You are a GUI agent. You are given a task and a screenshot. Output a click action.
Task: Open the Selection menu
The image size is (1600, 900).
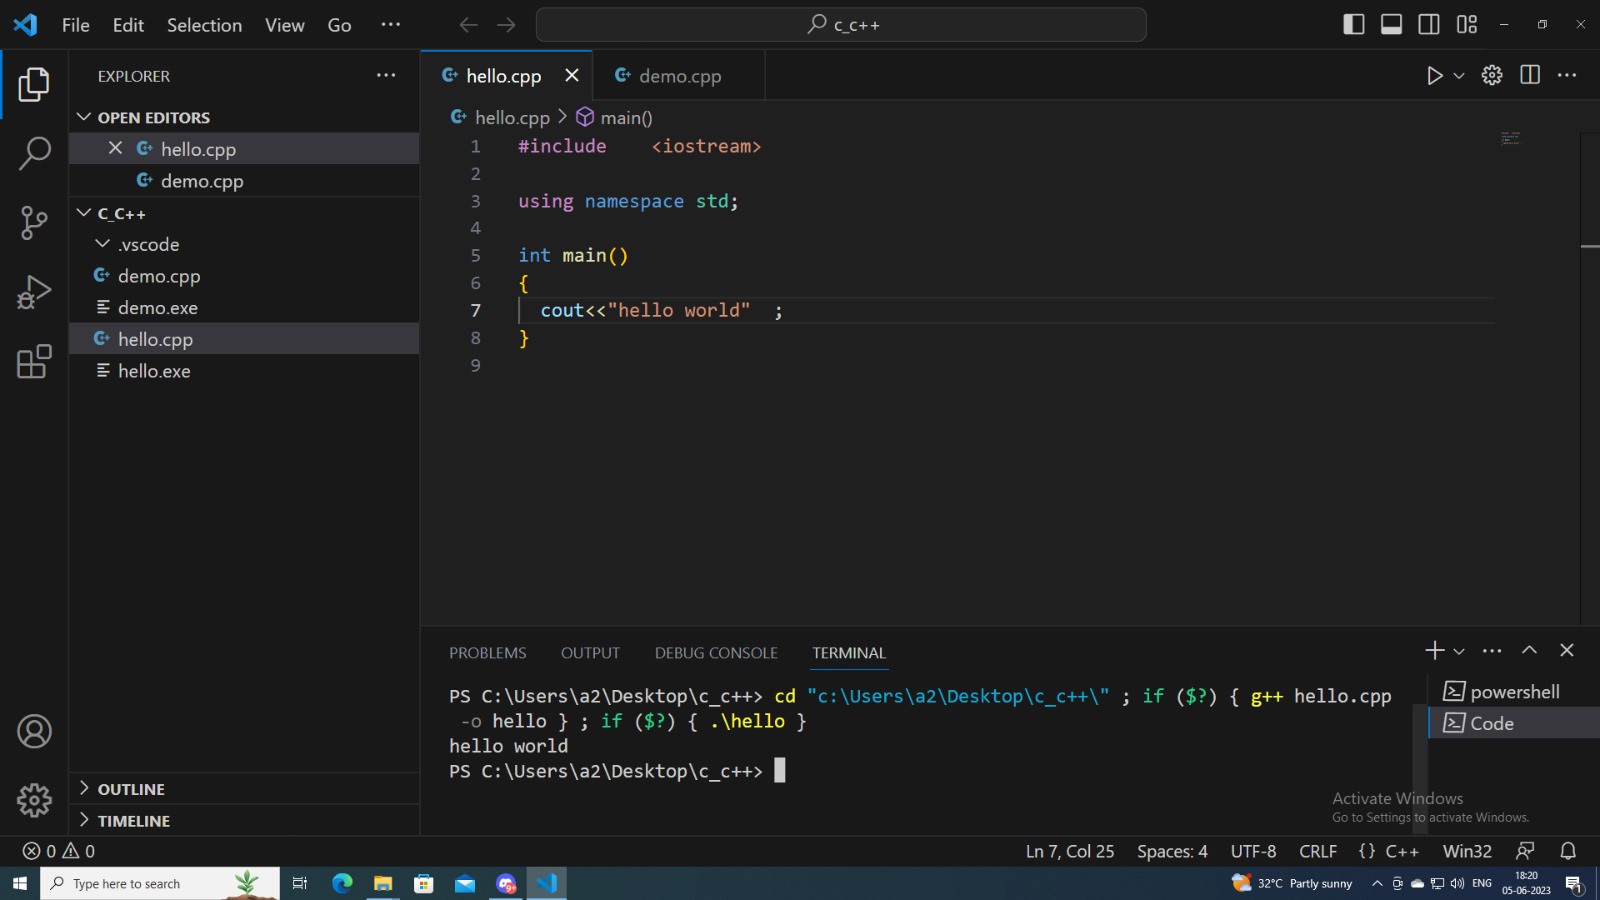pos(204,25)
